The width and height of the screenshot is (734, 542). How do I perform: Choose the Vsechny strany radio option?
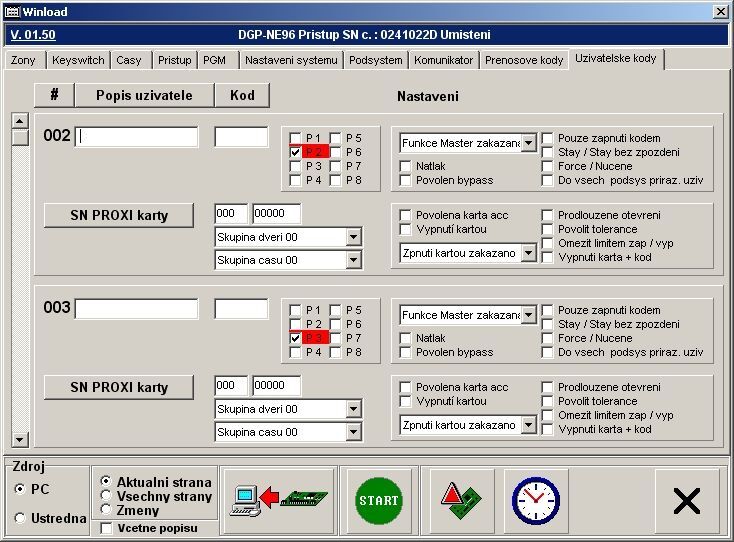click(x=107, y=496)
